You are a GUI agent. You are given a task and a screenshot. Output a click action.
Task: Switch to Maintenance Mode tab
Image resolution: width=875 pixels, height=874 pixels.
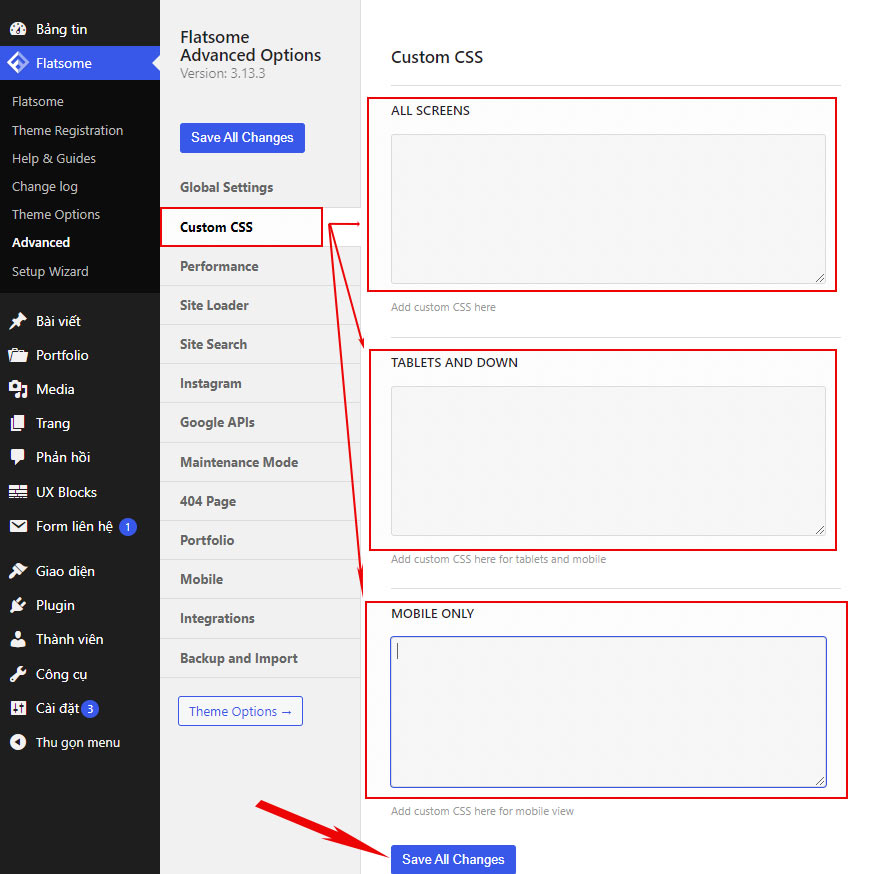[239, 462]
